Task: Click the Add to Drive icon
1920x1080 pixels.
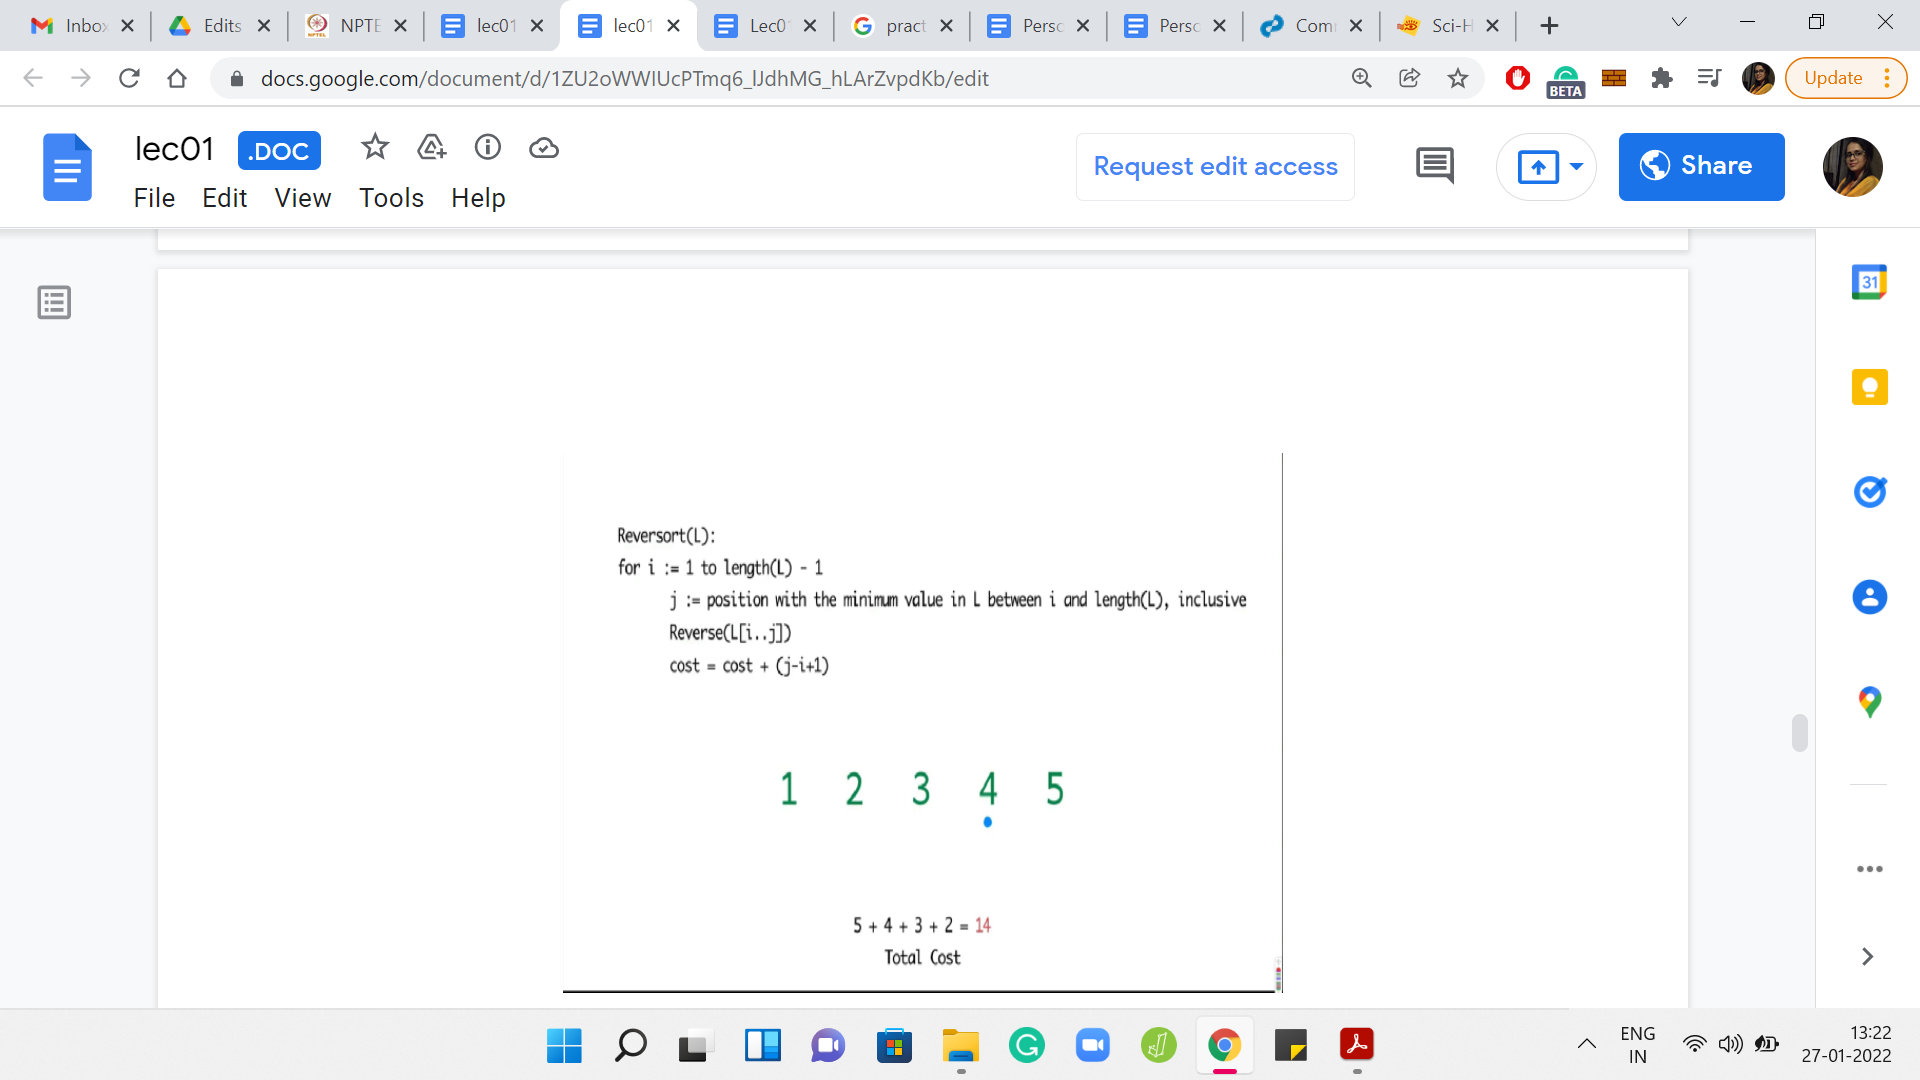Action: pos(431,148)
